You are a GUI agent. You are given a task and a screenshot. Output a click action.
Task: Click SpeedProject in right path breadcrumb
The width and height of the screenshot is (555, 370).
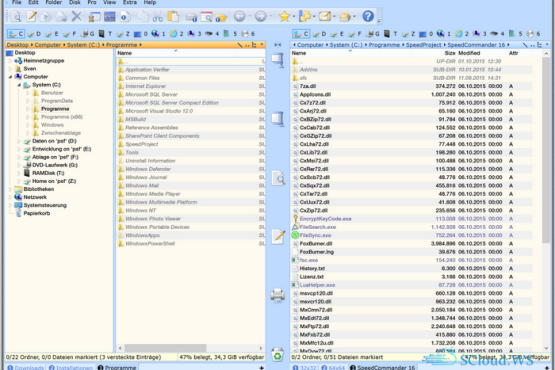[x=423, y=45]
